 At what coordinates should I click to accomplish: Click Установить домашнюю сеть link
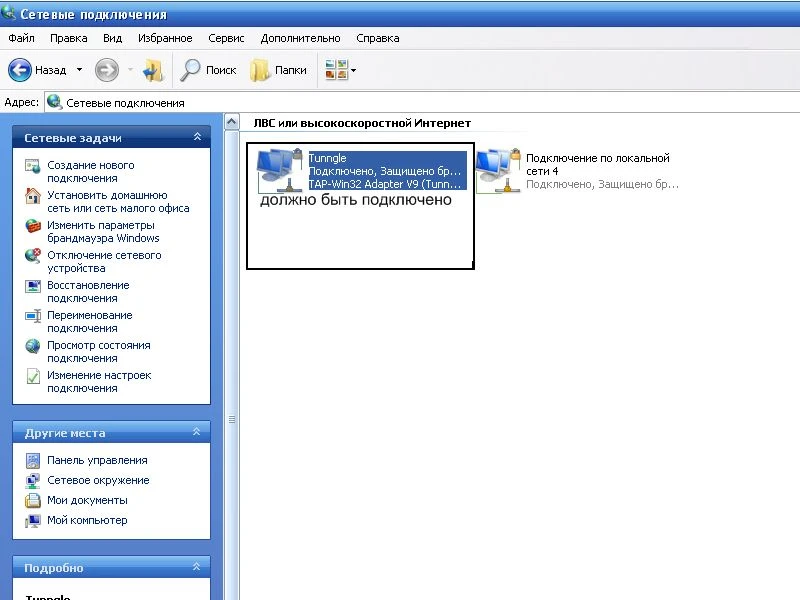[x=118, y=202]
